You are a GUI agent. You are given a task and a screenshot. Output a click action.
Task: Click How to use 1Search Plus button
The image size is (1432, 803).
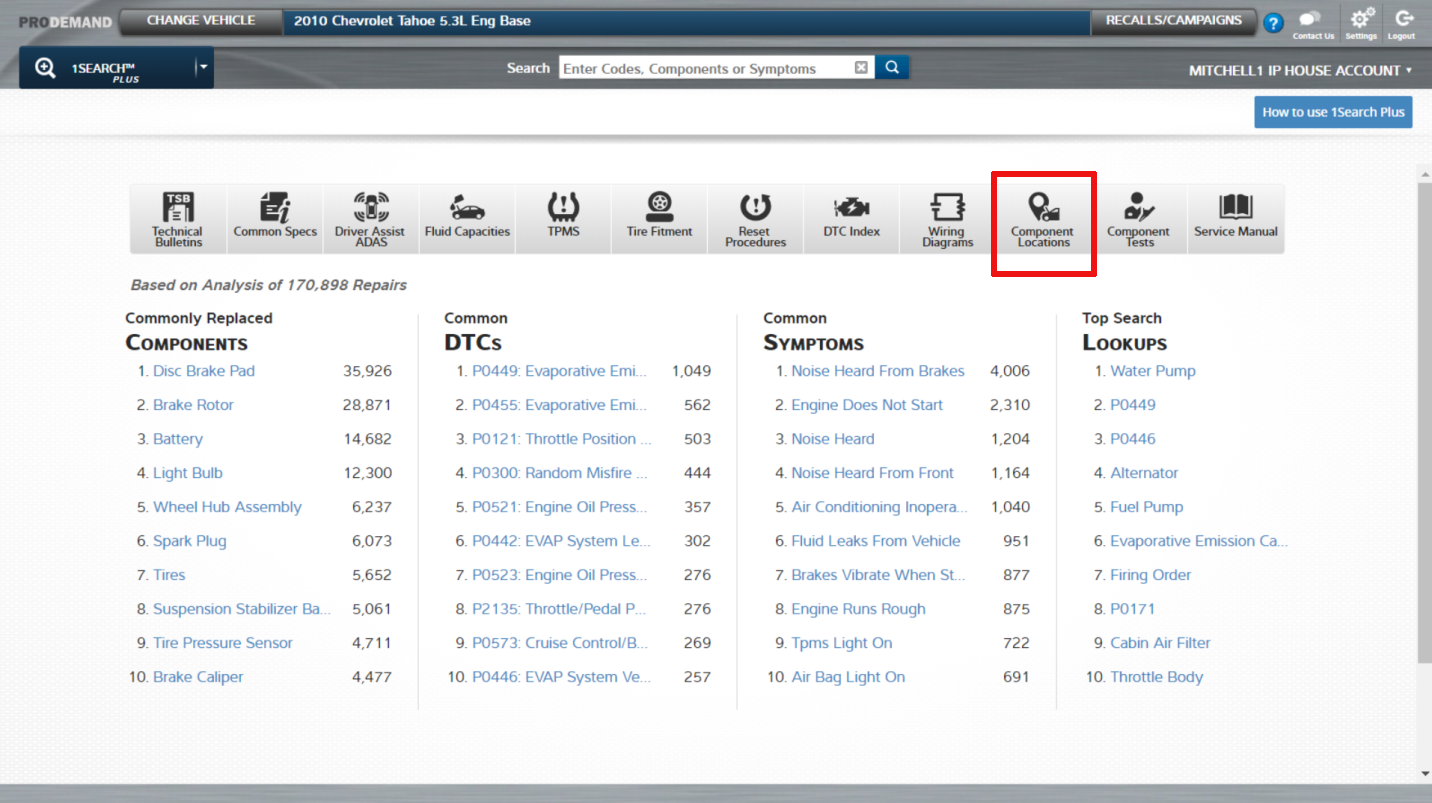(1333, 112)
